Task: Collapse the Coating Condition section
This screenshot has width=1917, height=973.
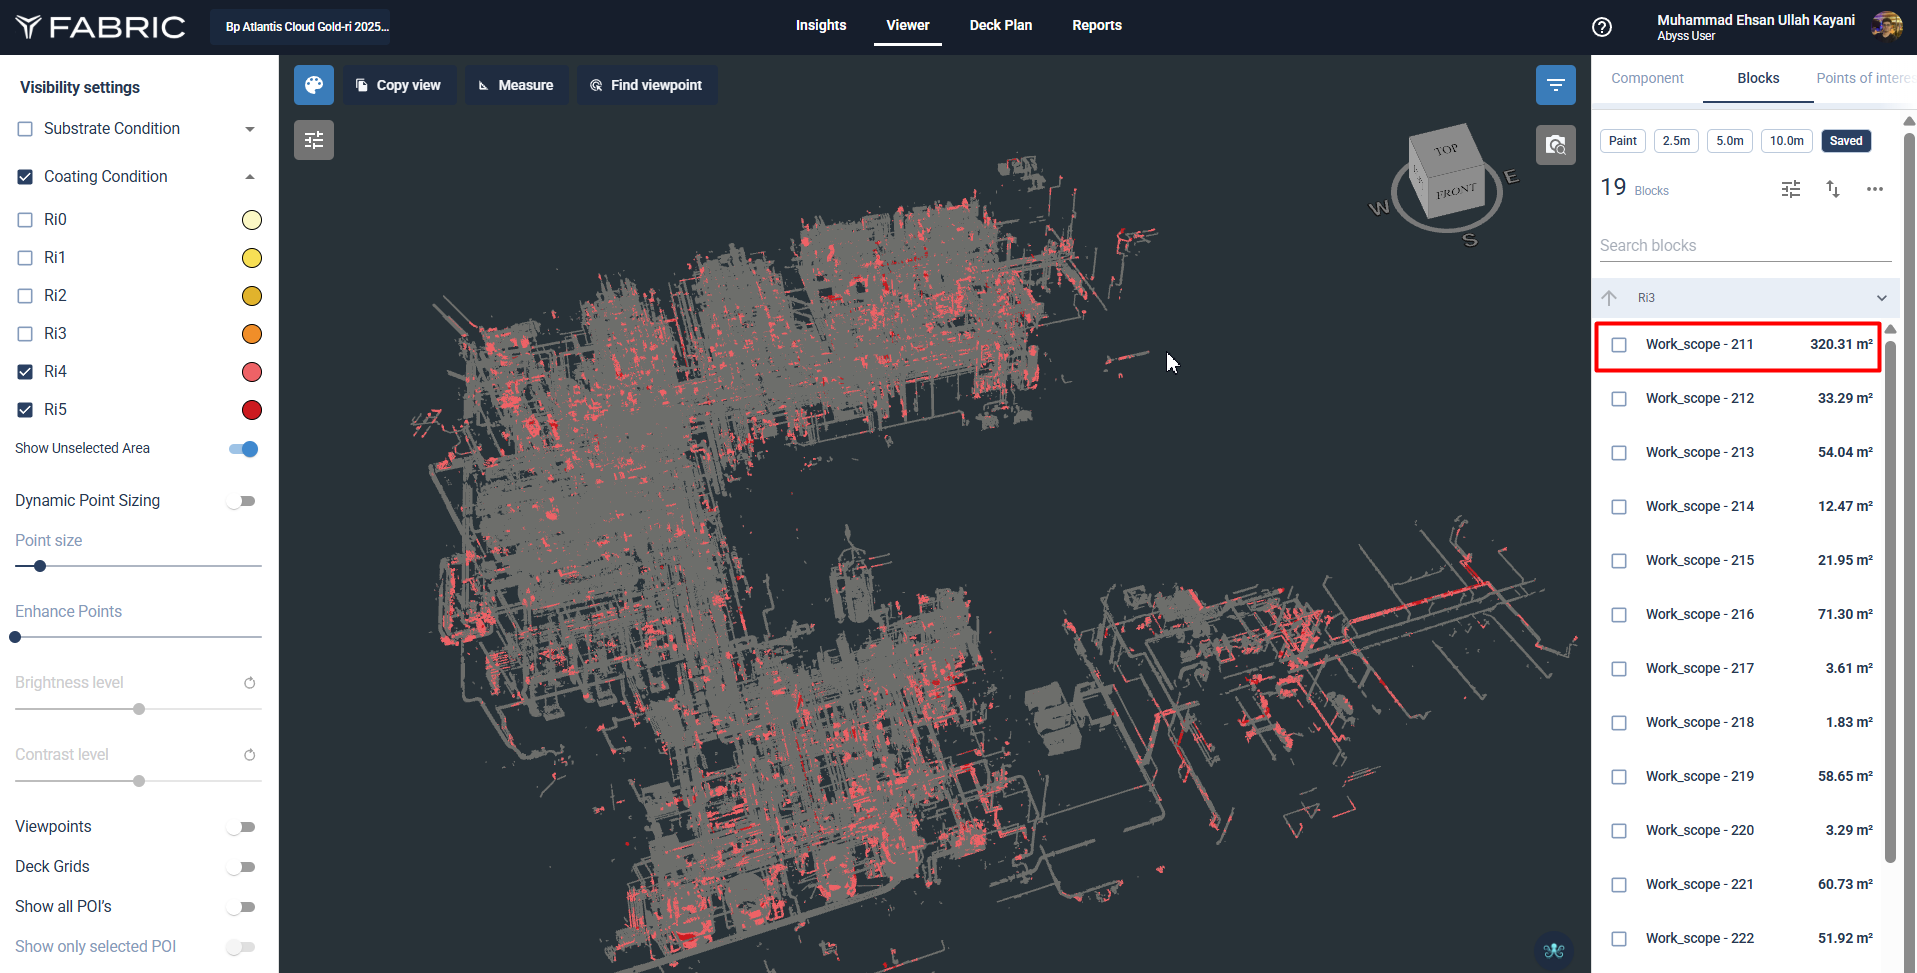Action: pyautogui.click(x=250, y=177)
